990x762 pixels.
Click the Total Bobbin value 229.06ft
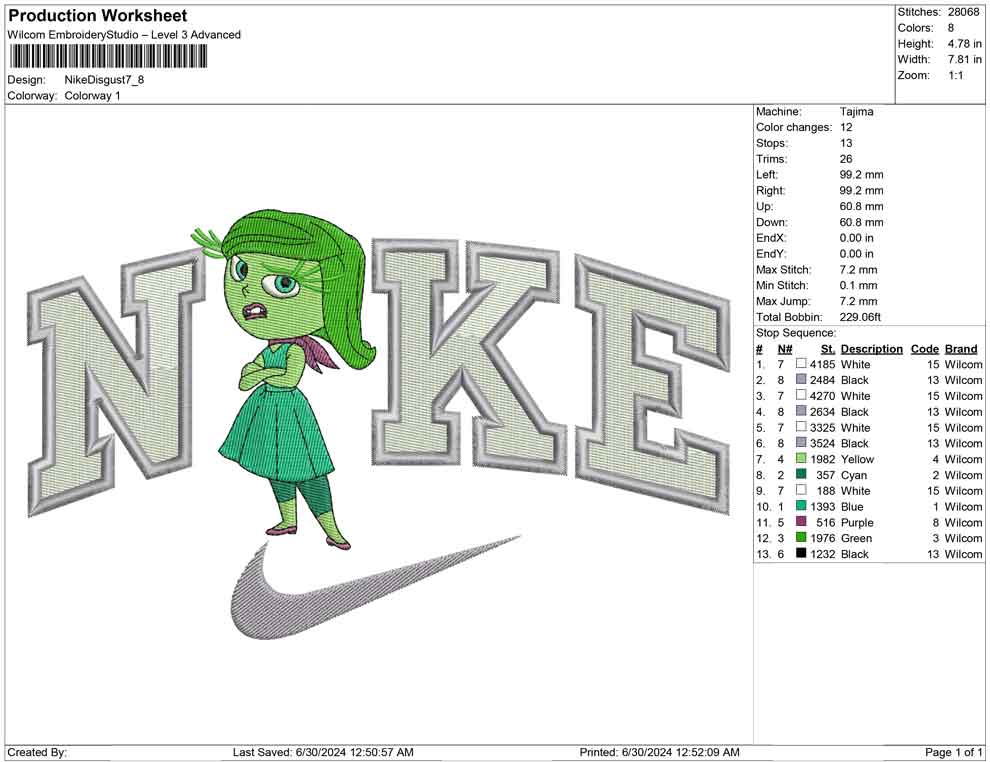pyautogui.click(x=860, y=317)
